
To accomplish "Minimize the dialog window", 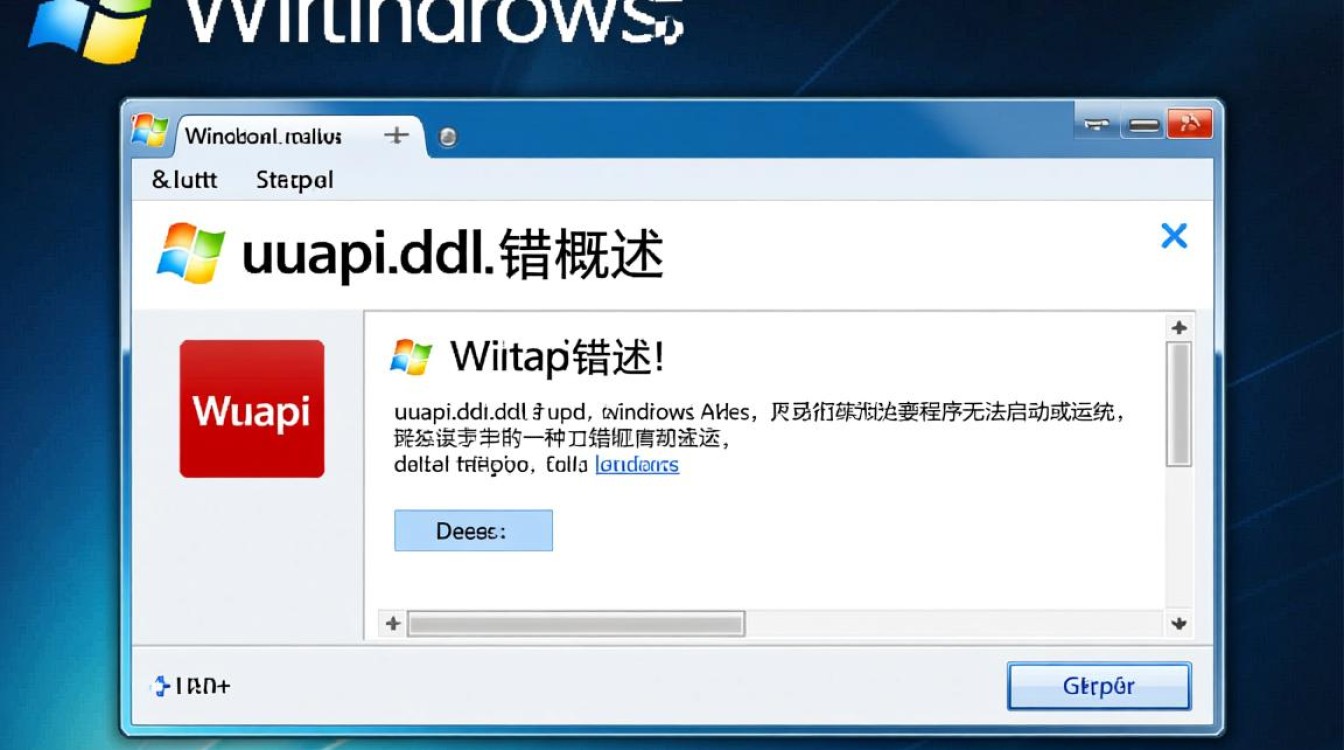I will tap(1097, 125).
